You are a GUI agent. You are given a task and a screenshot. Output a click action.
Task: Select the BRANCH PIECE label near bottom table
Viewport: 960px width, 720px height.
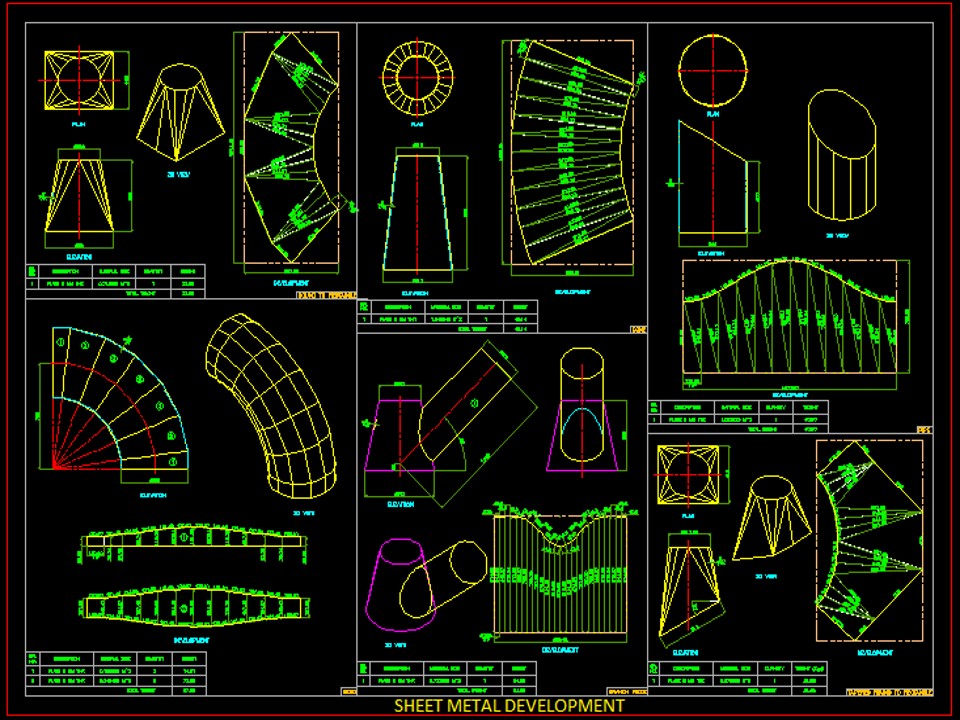point(628,690)
